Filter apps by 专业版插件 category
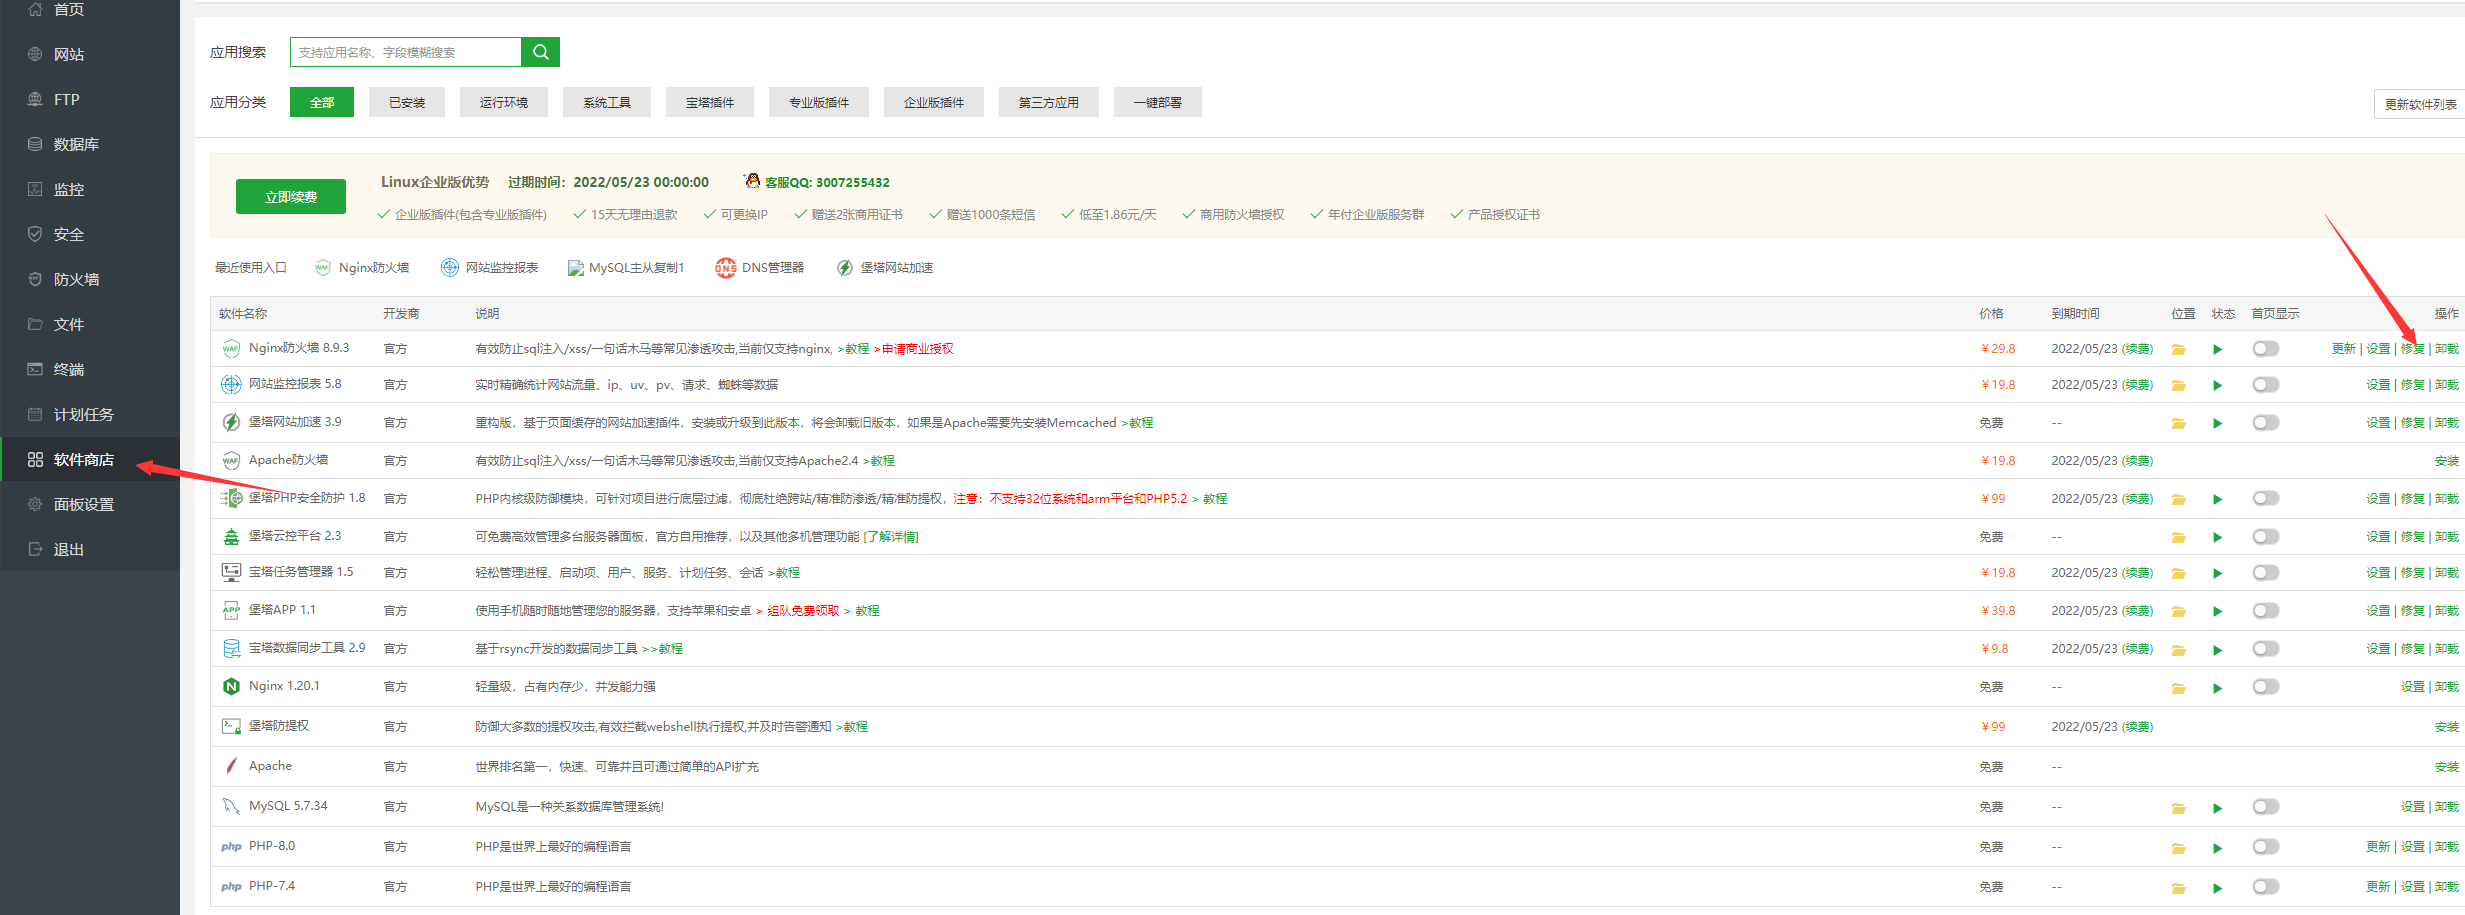The width and height of the screenshot is (2465, 915). pos(819,102)
